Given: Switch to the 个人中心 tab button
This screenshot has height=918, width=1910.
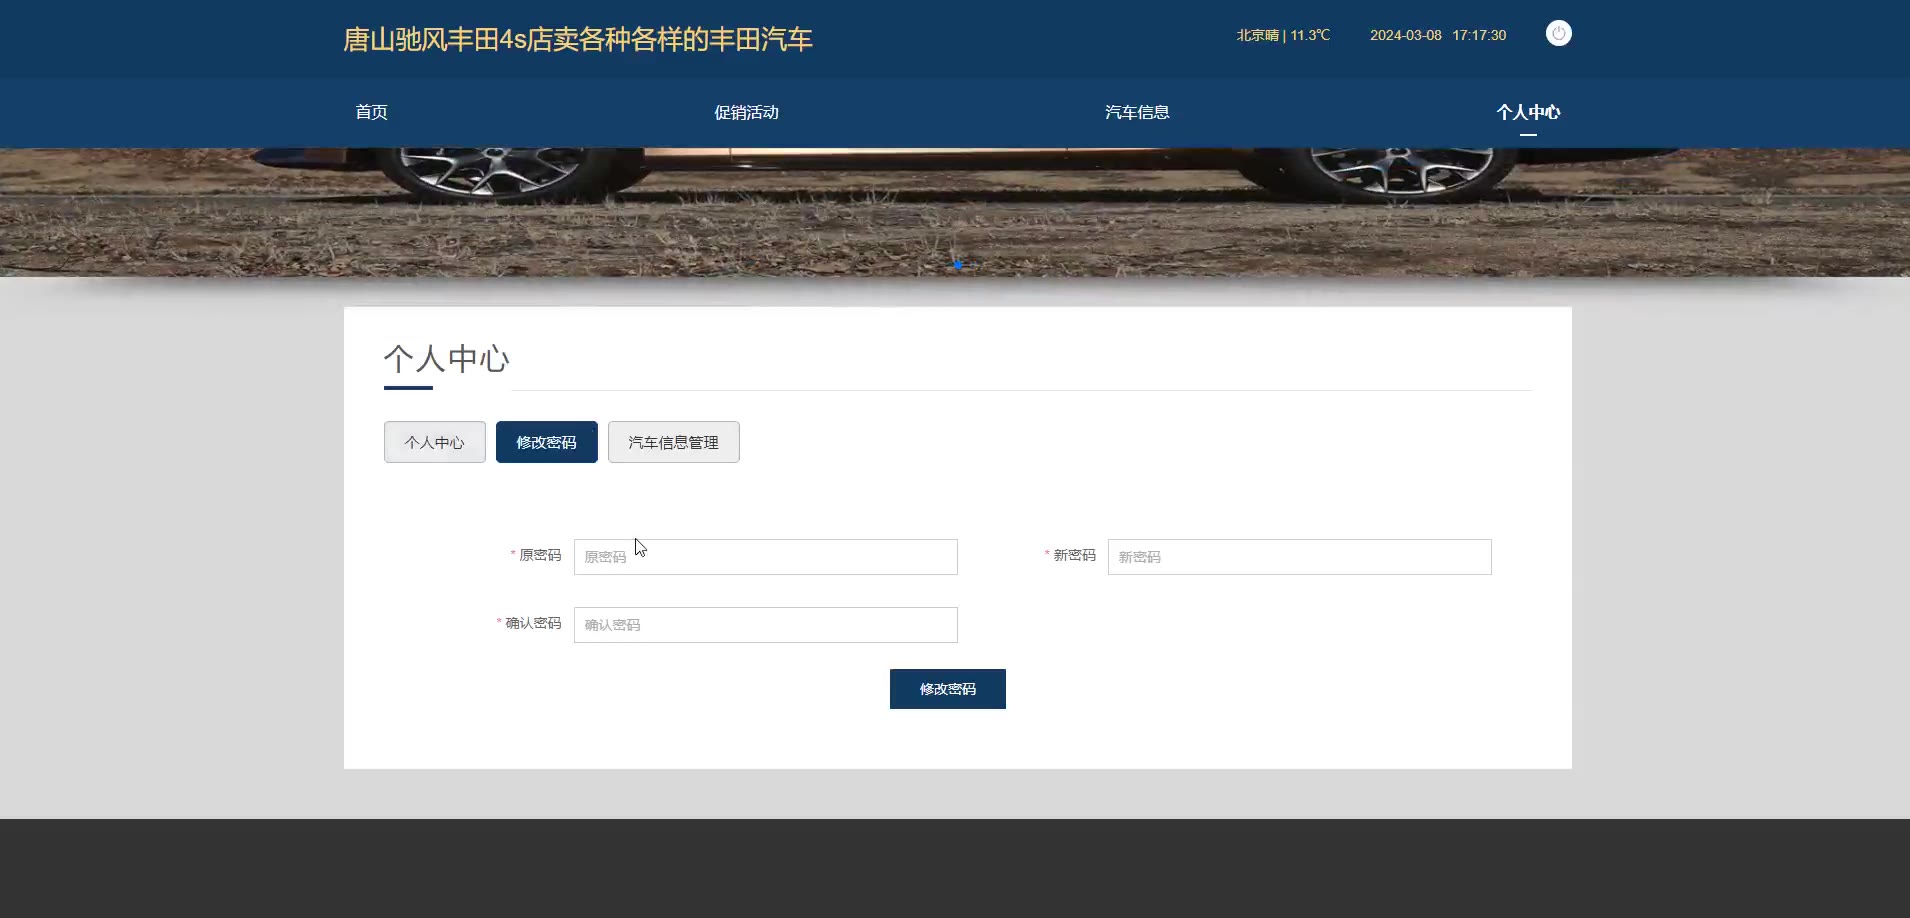Looking at the screenshot, I should click(x=435, y=442).
